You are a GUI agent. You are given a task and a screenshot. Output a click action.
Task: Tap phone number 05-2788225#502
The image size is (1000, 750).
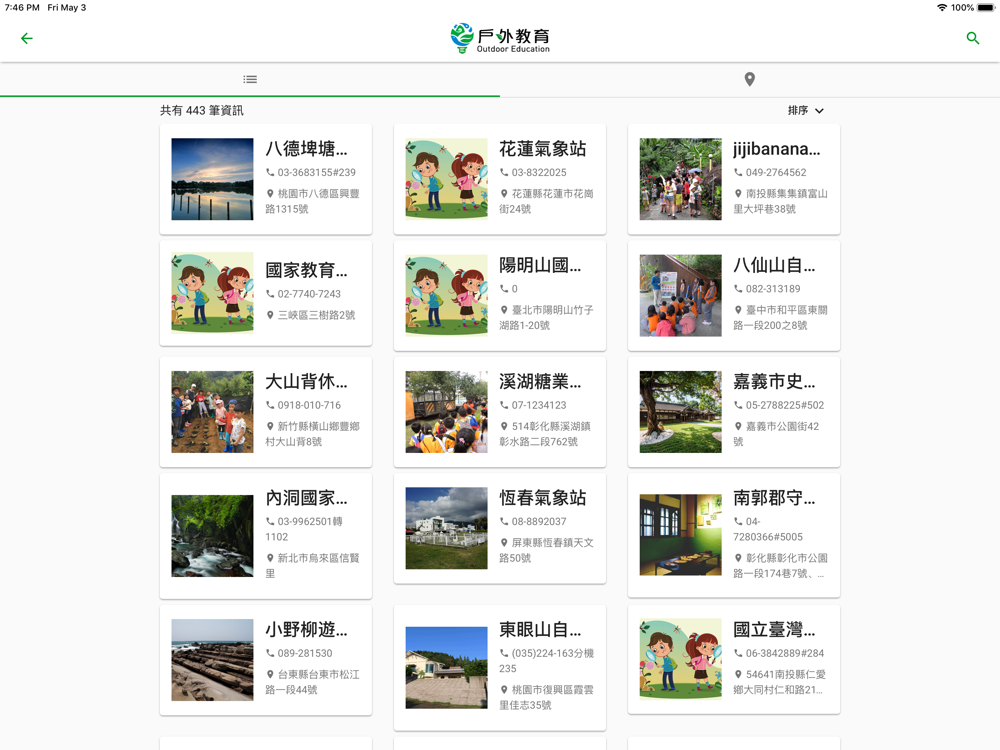[x=784, y=405]
